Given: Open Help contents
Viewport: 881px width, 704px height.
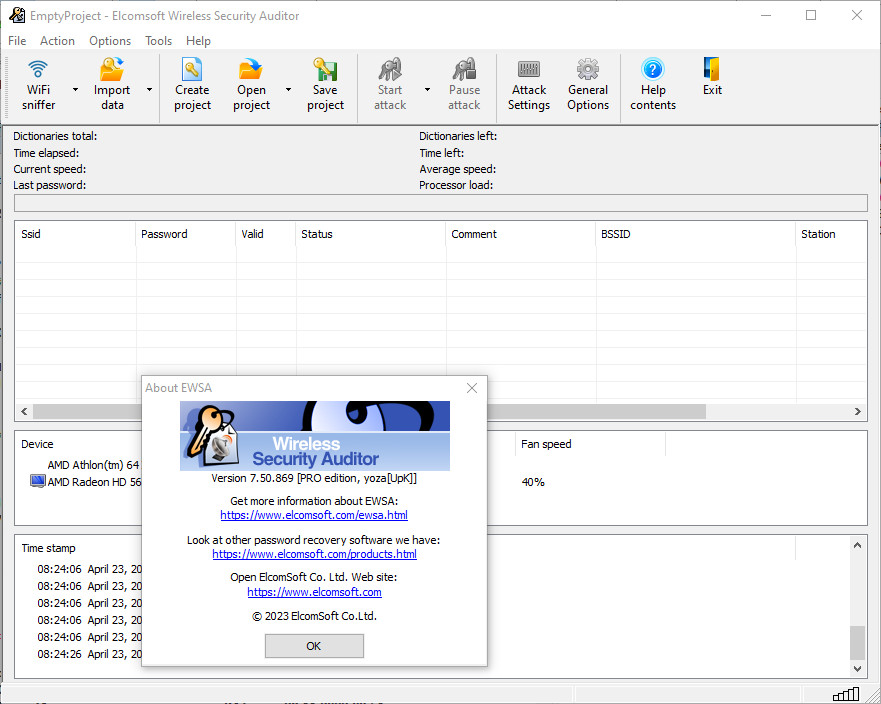Looking at the screenshot, I should click(653, 86).
